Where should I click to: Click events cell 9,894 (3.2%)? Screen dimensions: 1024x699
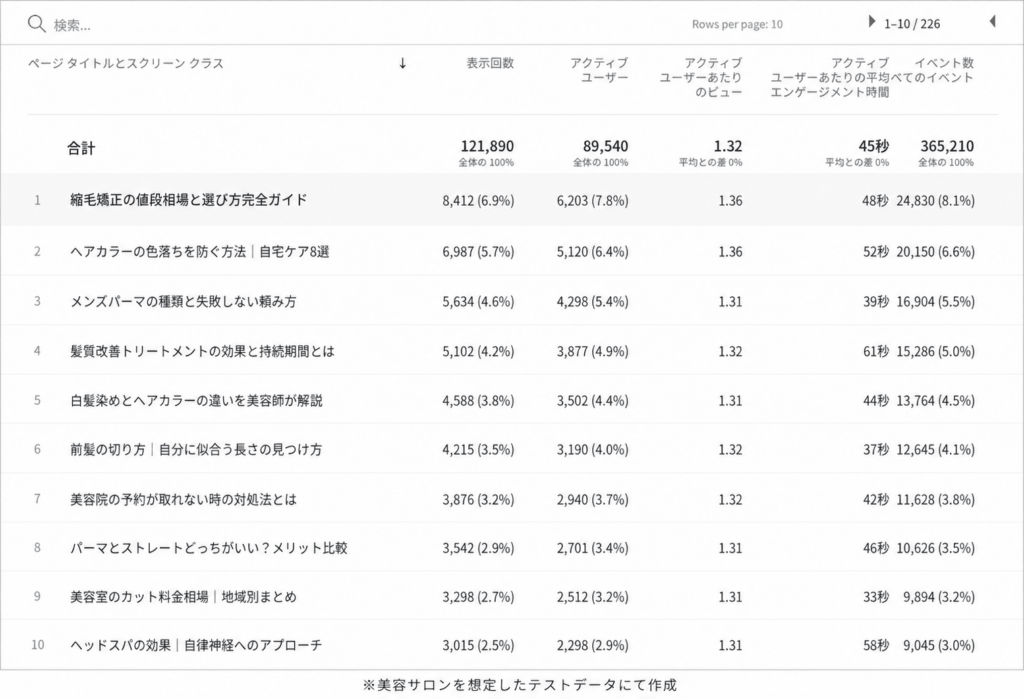(x=938, y=596)
